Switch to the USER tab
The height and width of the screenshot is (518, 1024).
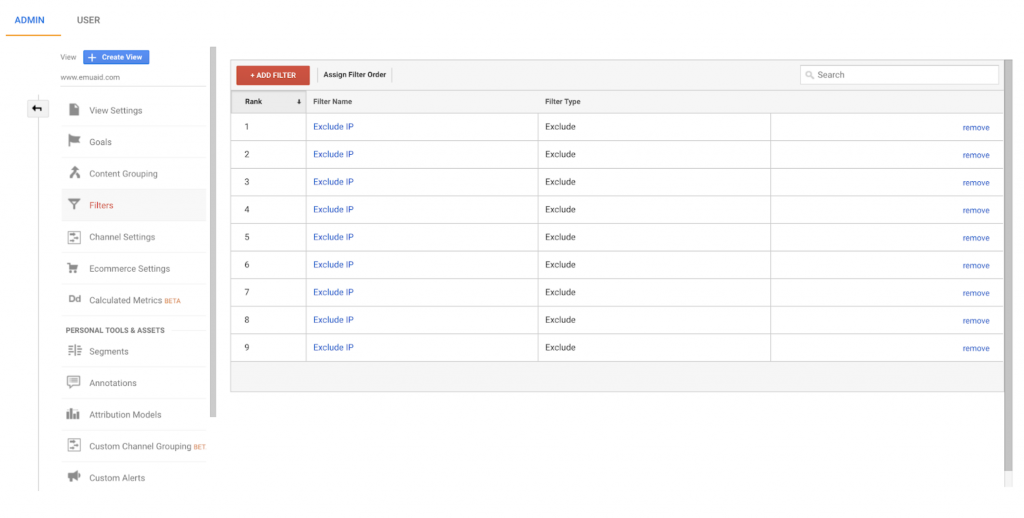88,20
